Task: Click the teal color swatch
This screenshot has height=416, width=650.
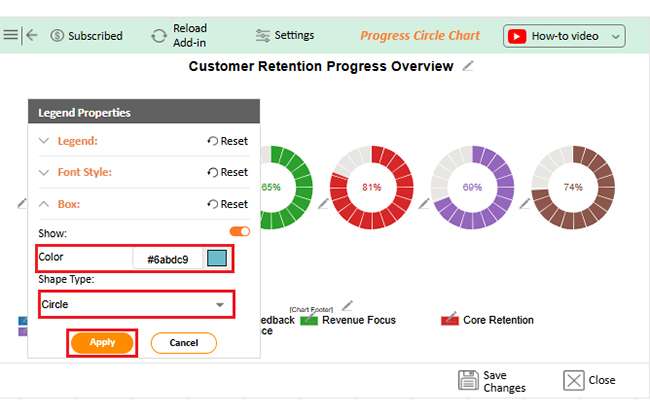Action: click(x=217, y=259)
